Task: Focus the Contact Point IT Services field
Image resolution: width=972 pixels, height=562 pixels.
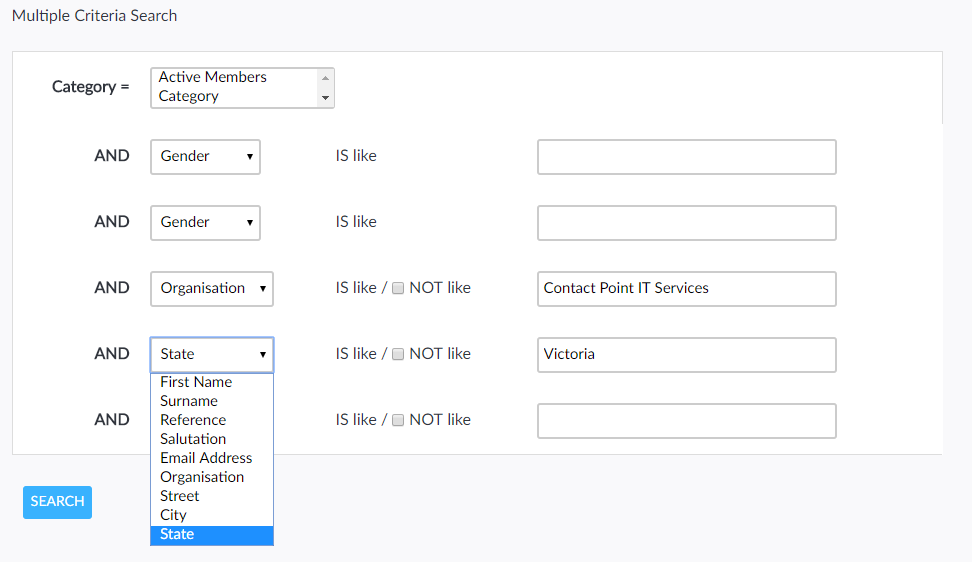Action: point(686,289)
